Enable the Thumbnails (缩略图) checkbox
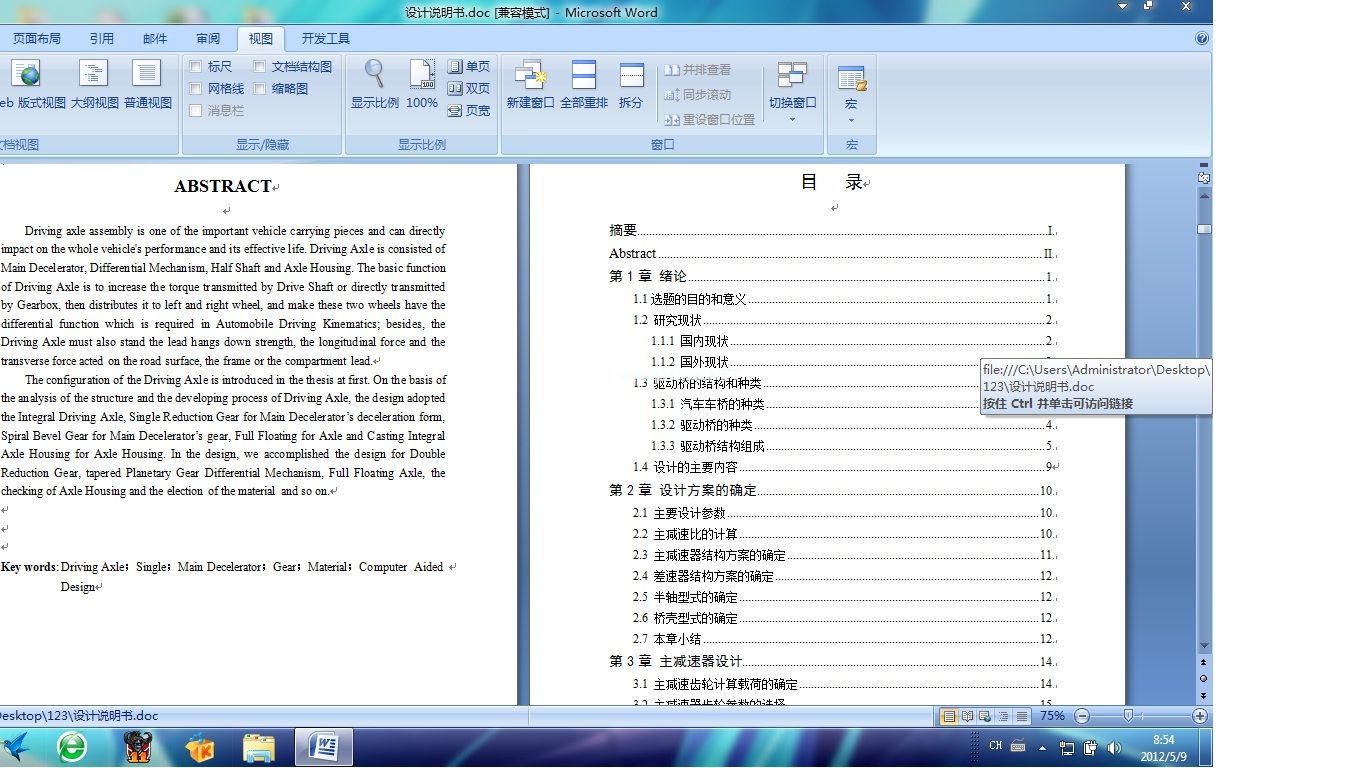 click(x=260, y=89)
